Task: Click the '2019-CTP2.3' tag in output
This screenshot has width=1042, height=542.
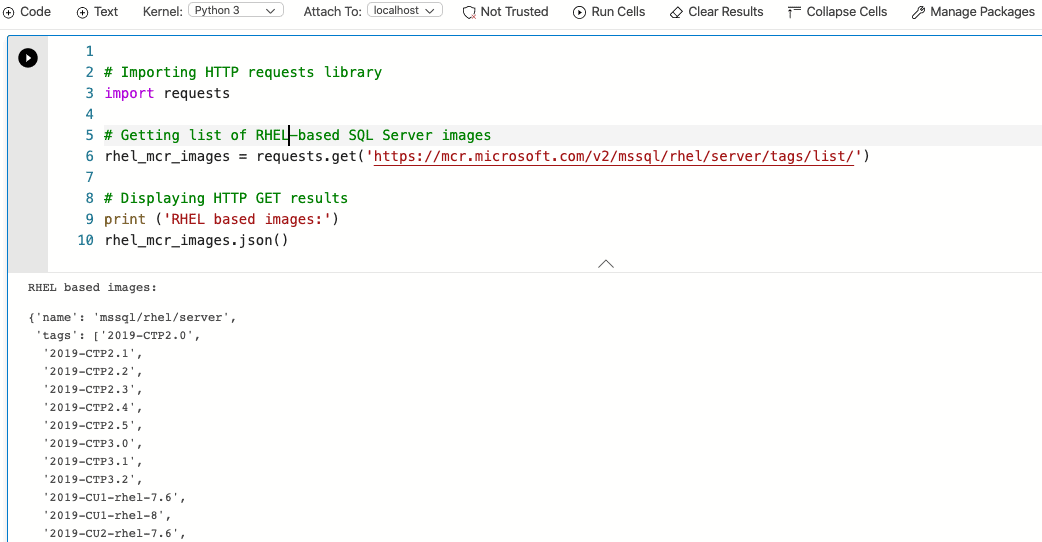Action: click(x=90, y=389)
